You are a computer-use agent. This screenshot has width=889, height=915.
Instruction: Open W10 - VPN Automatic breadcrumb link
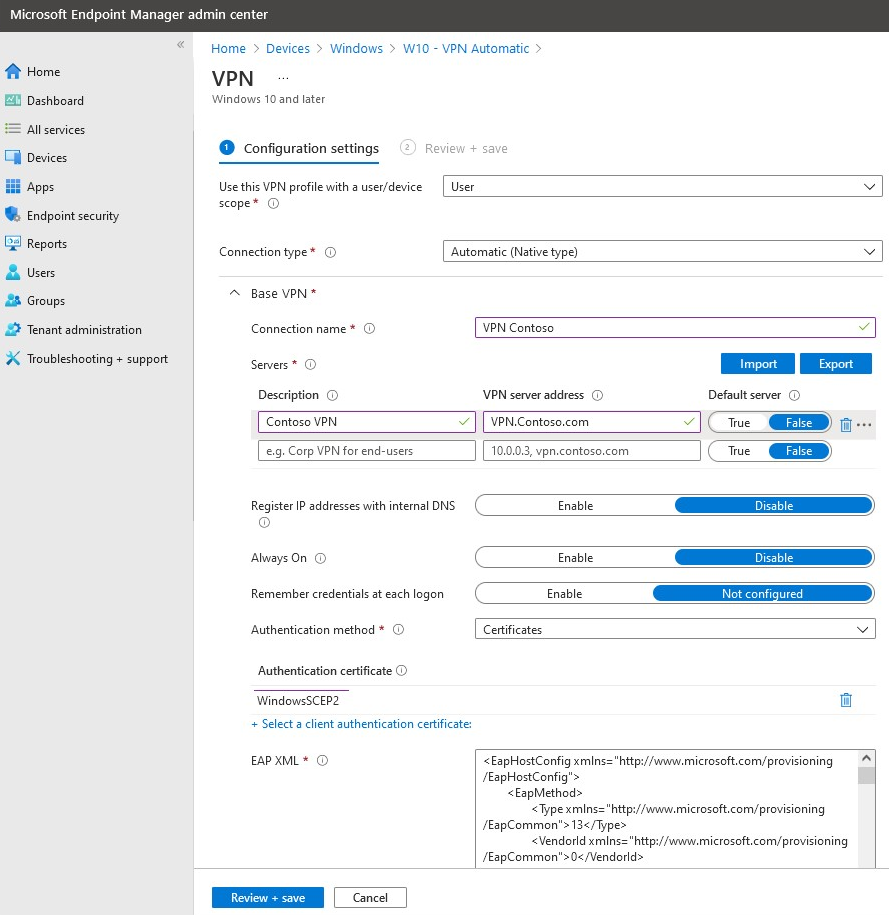tap(466, 48)
